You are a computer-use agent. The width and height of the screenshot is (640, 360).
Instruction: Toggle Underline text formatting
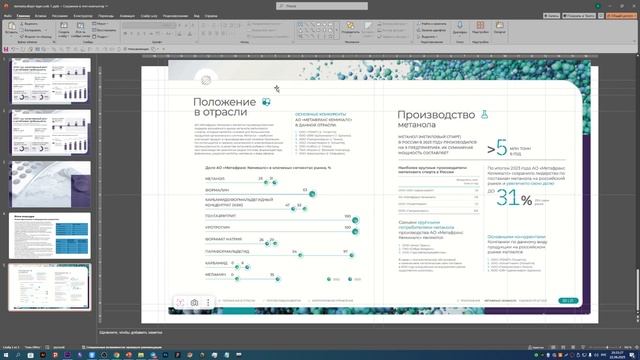(x=138, y=34)
